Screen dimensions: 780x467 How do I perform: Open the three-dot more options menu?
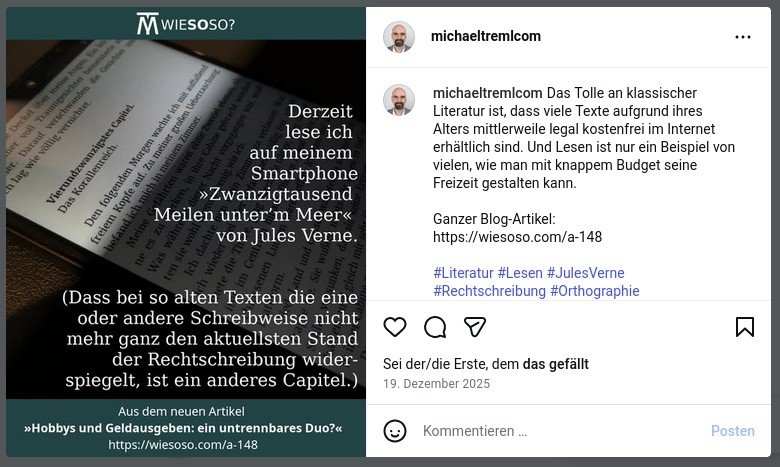click(743, 37)
